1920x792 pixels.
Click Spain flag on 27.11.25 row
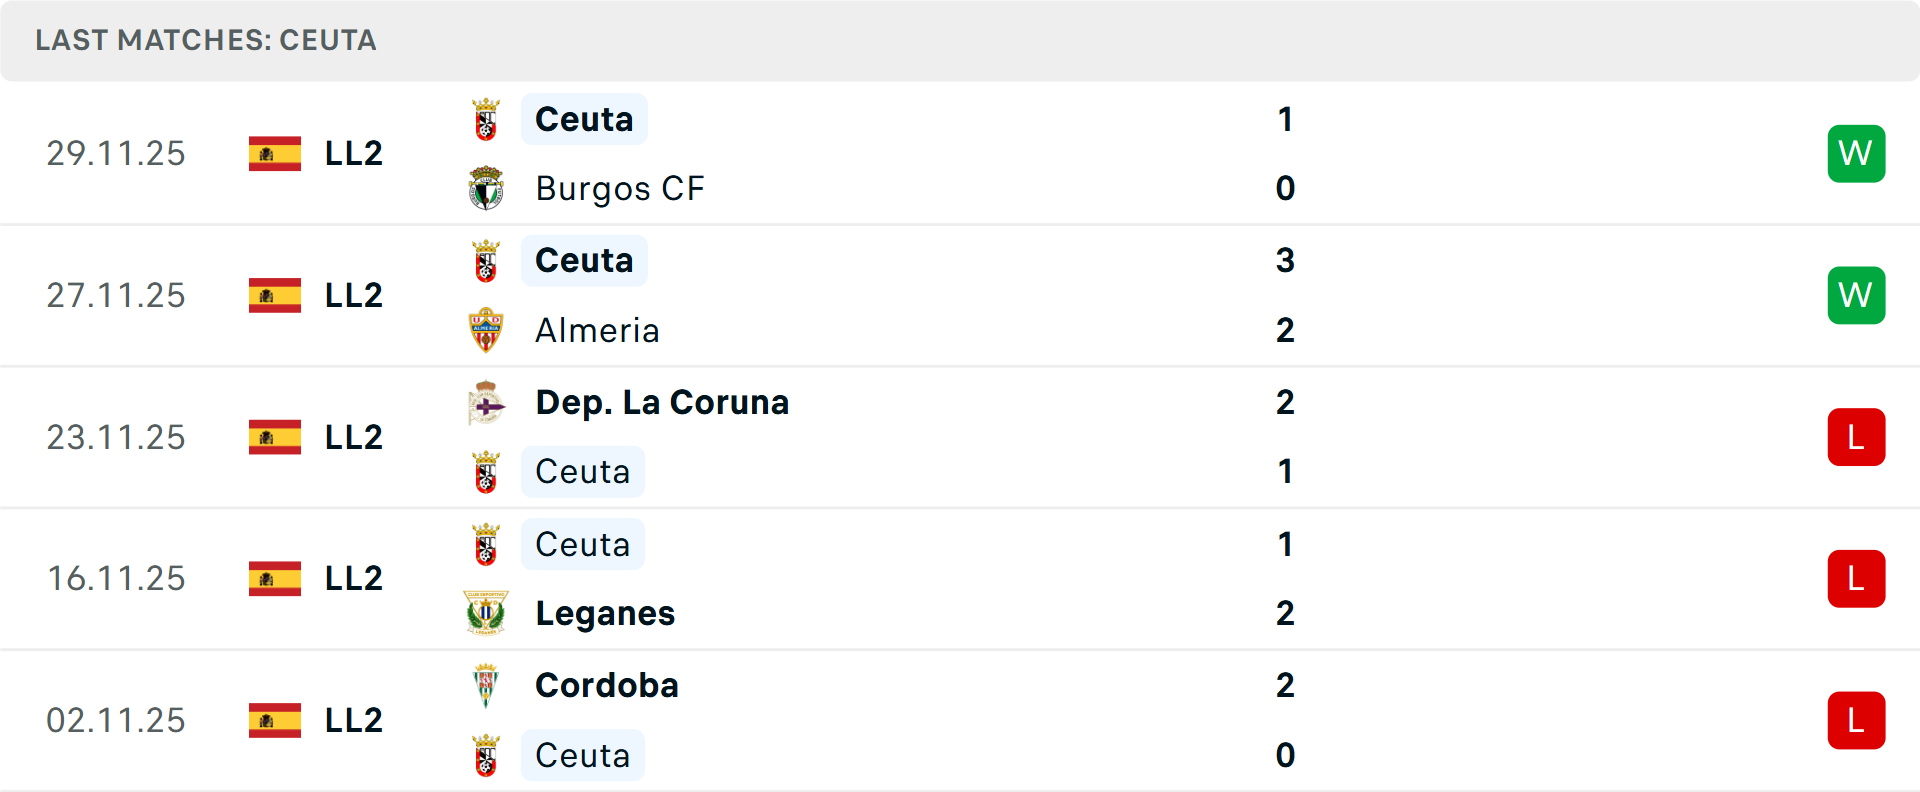click(x=275, y=295)
